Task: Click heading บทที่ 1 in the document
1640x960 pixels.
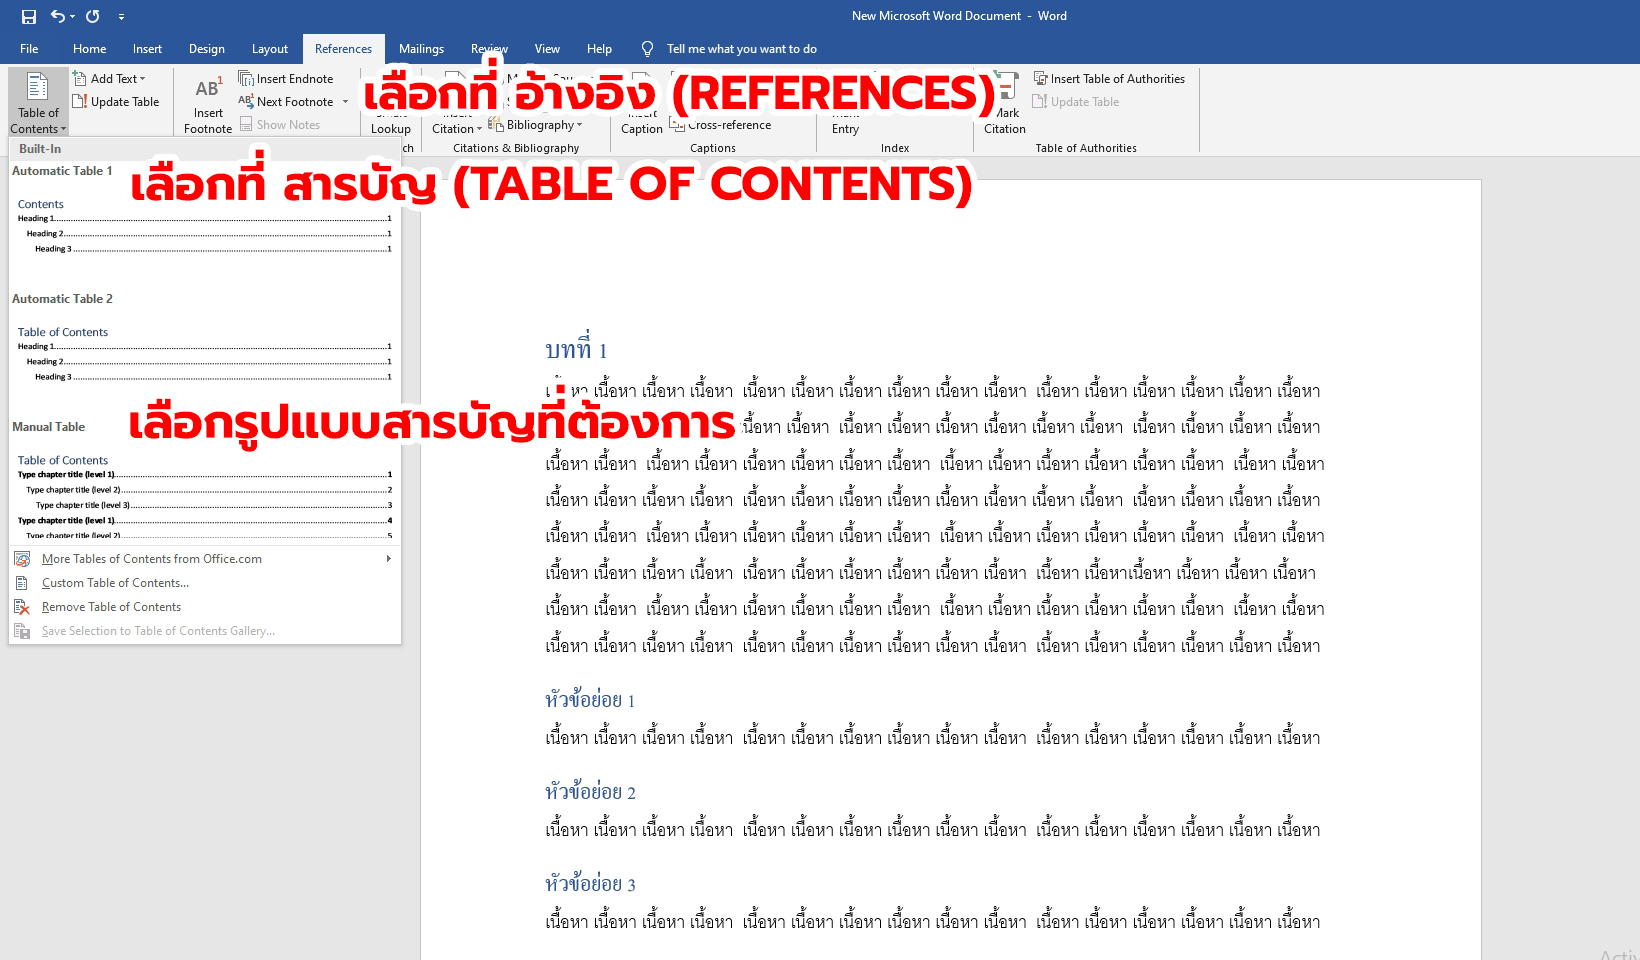Action: pyautogui.click(x=576, y=348)
